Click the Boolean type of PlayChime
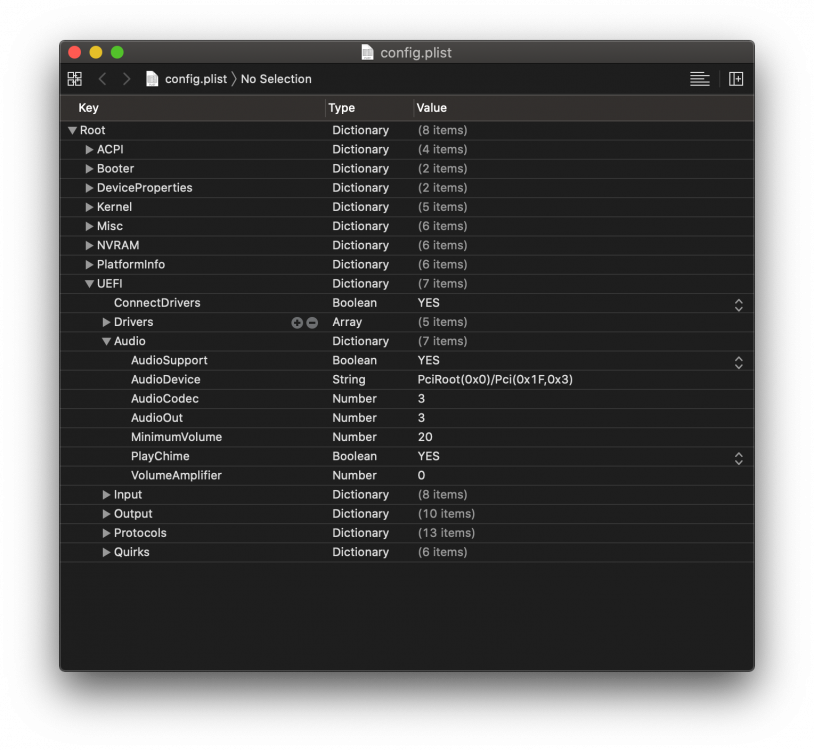814x750 pixels. pyautogui.click(x=355, y=456)
